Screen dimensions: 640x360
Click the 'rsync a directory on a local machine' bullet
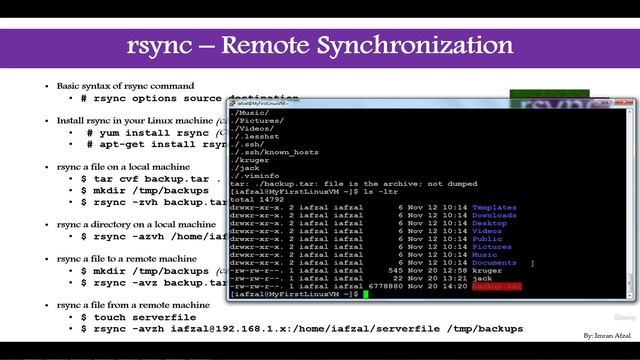[x=136, y=224]
